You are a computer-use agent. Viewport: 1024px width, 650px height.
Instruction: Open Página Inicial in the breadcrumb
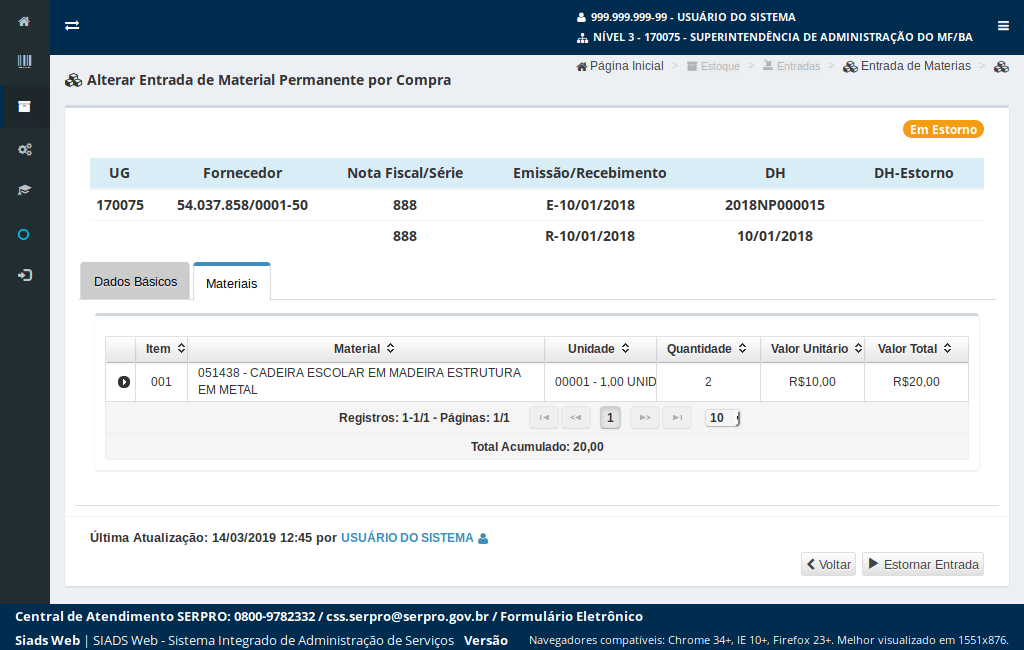pyautogui.click(x=620, y=66)
